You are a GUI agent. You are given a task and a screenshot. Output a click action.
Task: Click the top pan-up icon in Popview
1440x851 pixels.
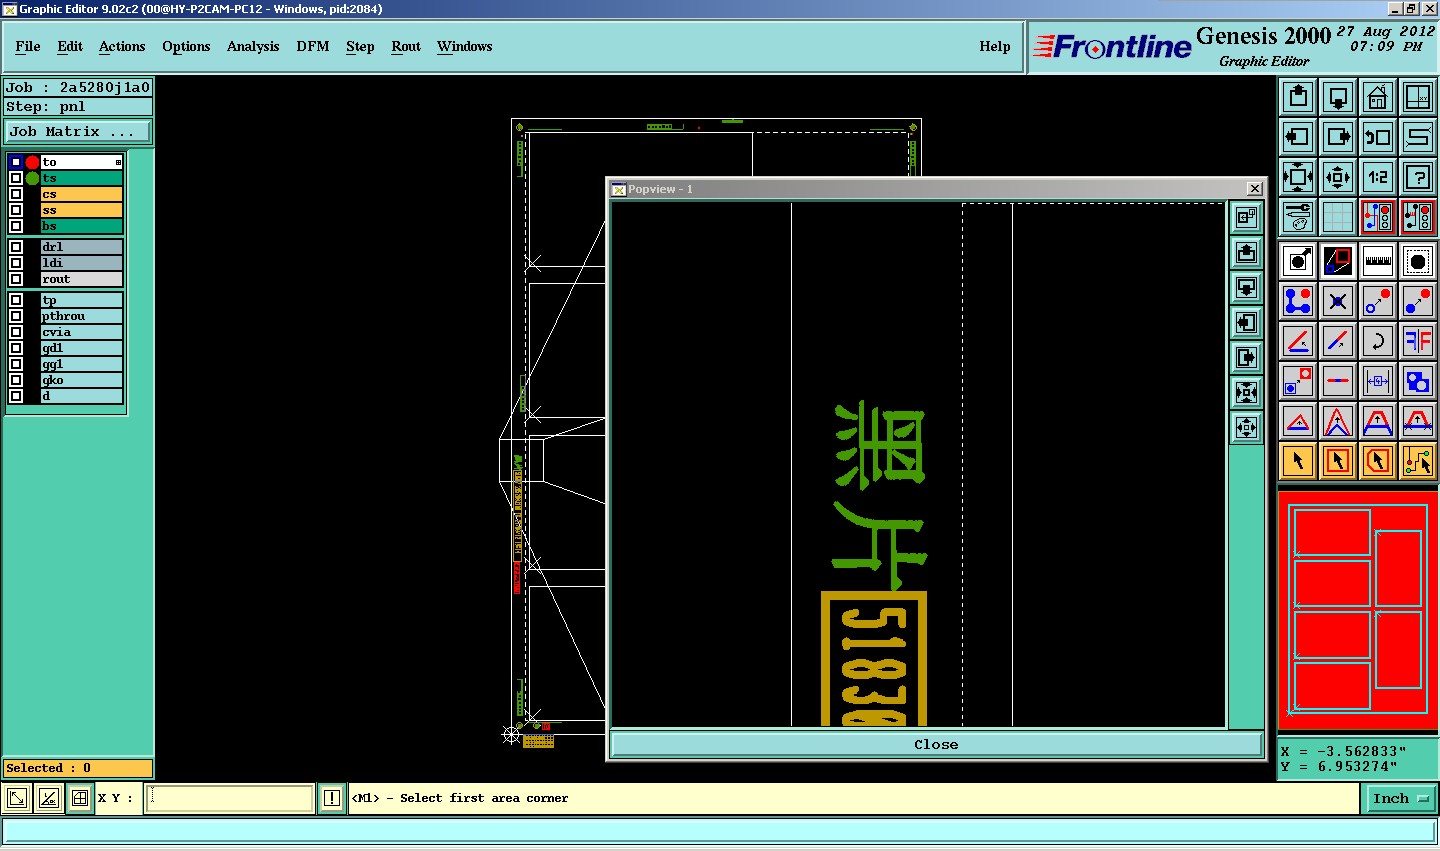click(x=1246, y=252)
